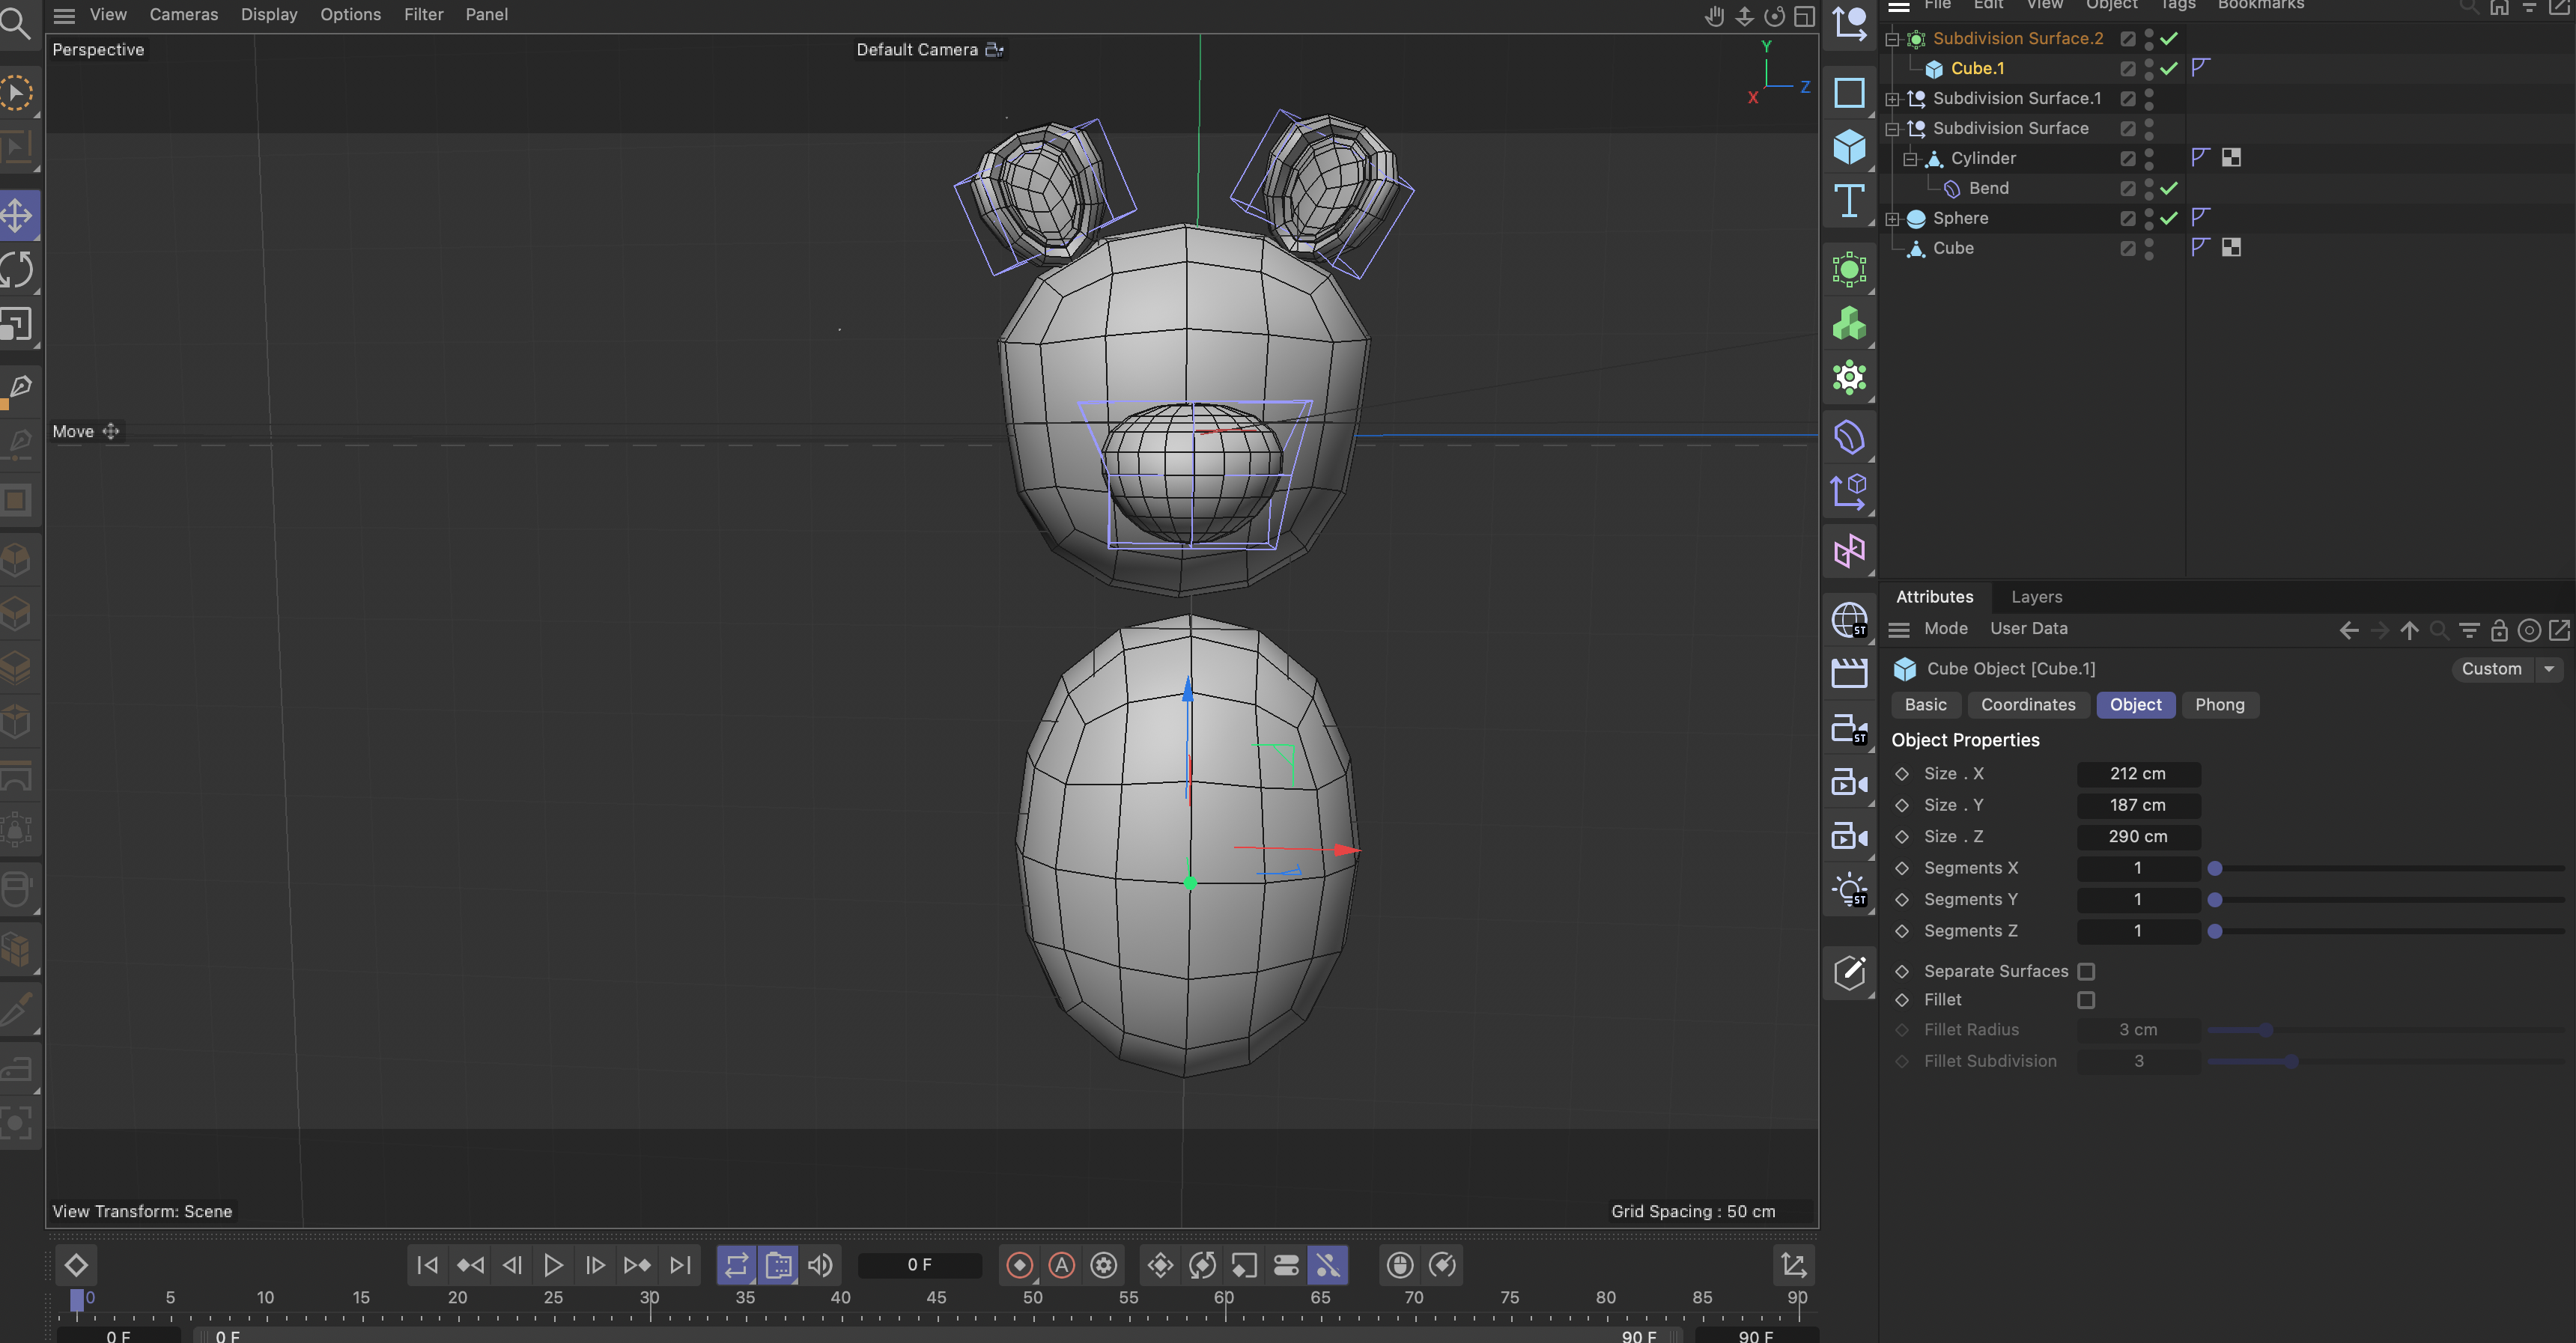Toggle the Bend deformer green checkmark
The width and height of the screenshot is (2576, 1343).
2168,188
